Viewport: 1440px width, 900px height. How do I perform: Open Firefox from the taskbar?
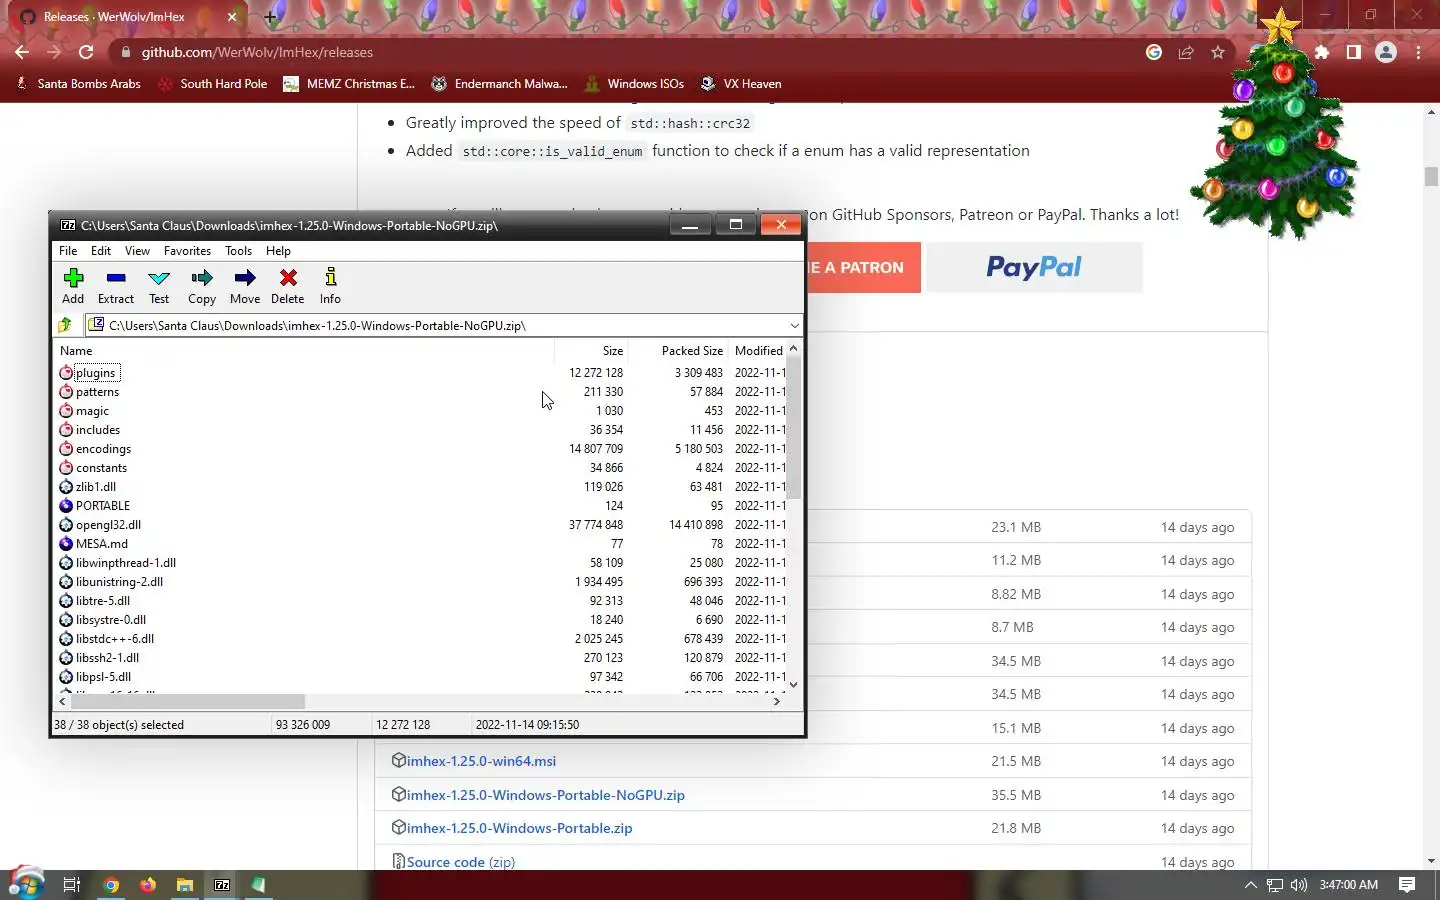click(x=148, y=885)
